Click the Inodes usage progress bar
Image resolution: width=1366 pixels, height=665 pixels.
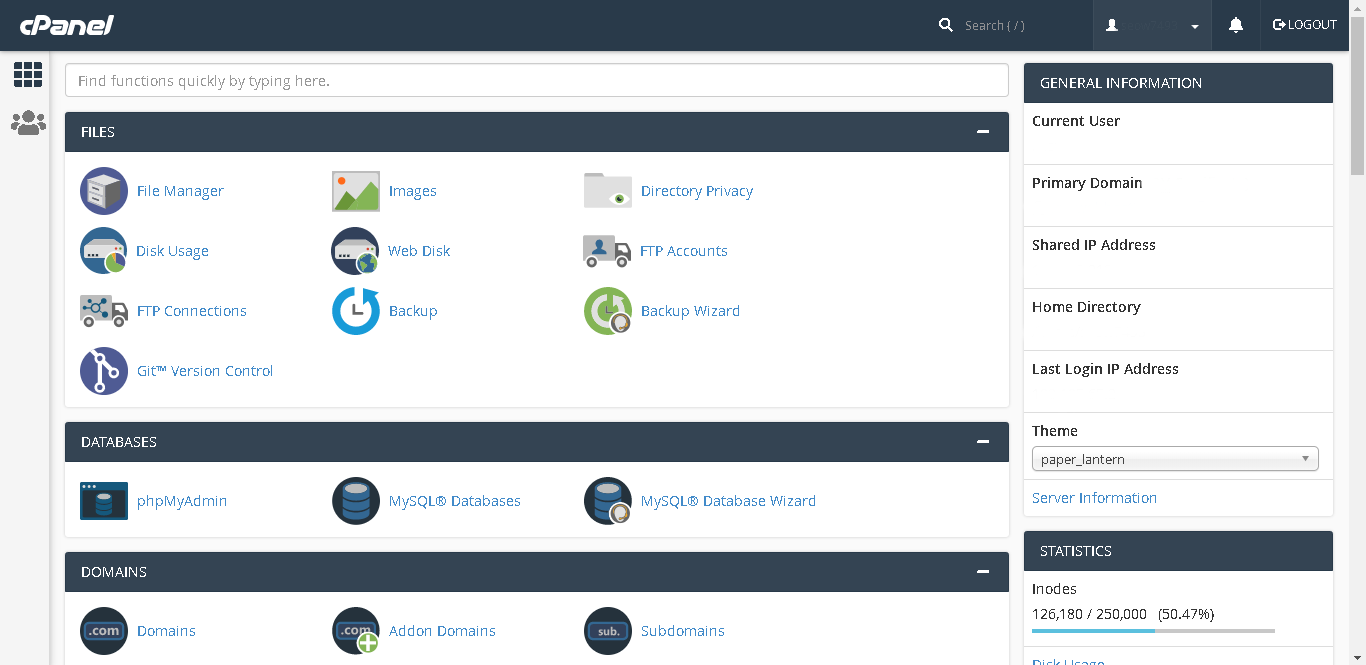1153,631
